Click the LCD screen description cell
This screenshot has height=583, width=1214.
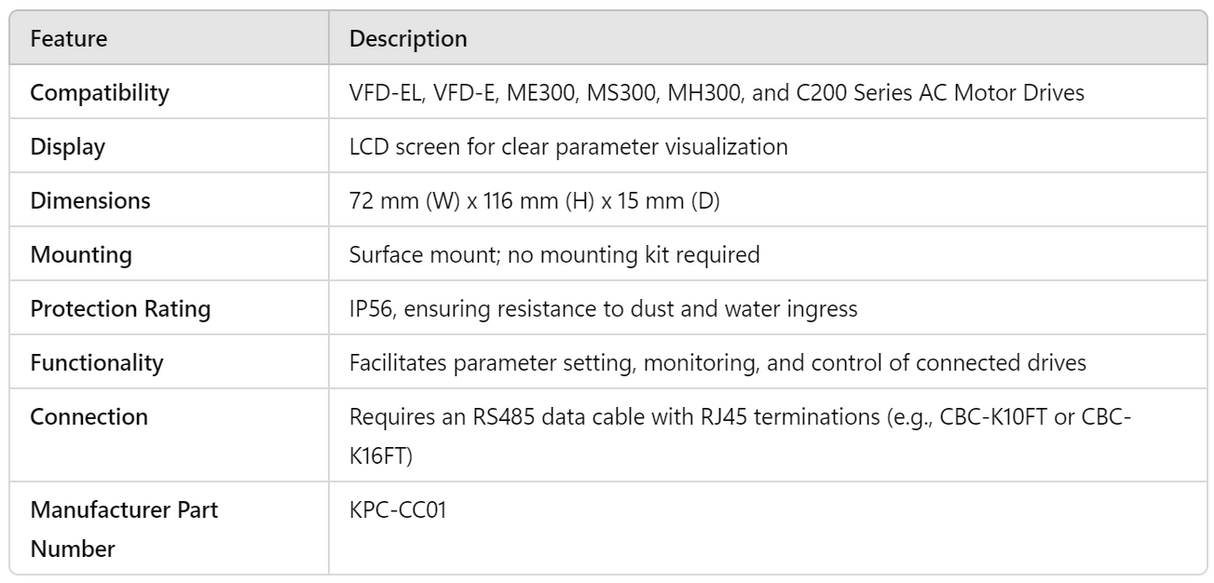click(x=568, y=147)
